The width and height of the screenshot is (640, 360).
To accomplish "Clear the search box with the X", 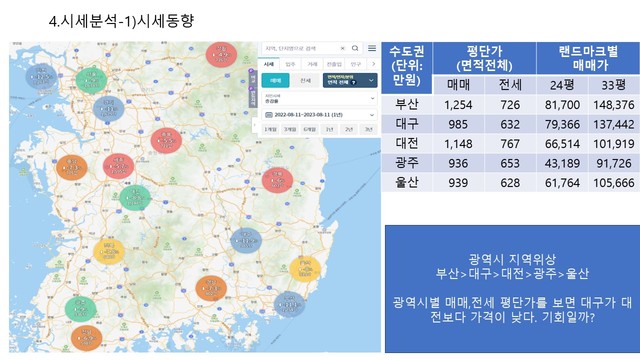I will tap(342, 48).
